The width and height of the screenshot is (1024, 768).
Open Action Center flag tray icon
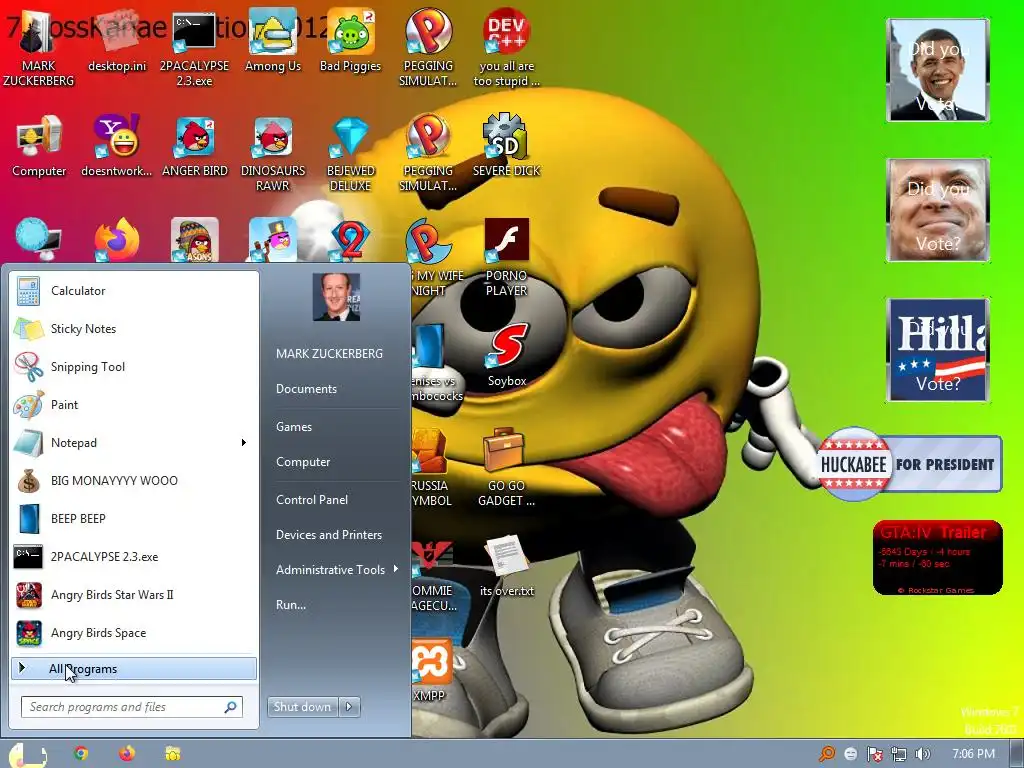coord(875,754)
